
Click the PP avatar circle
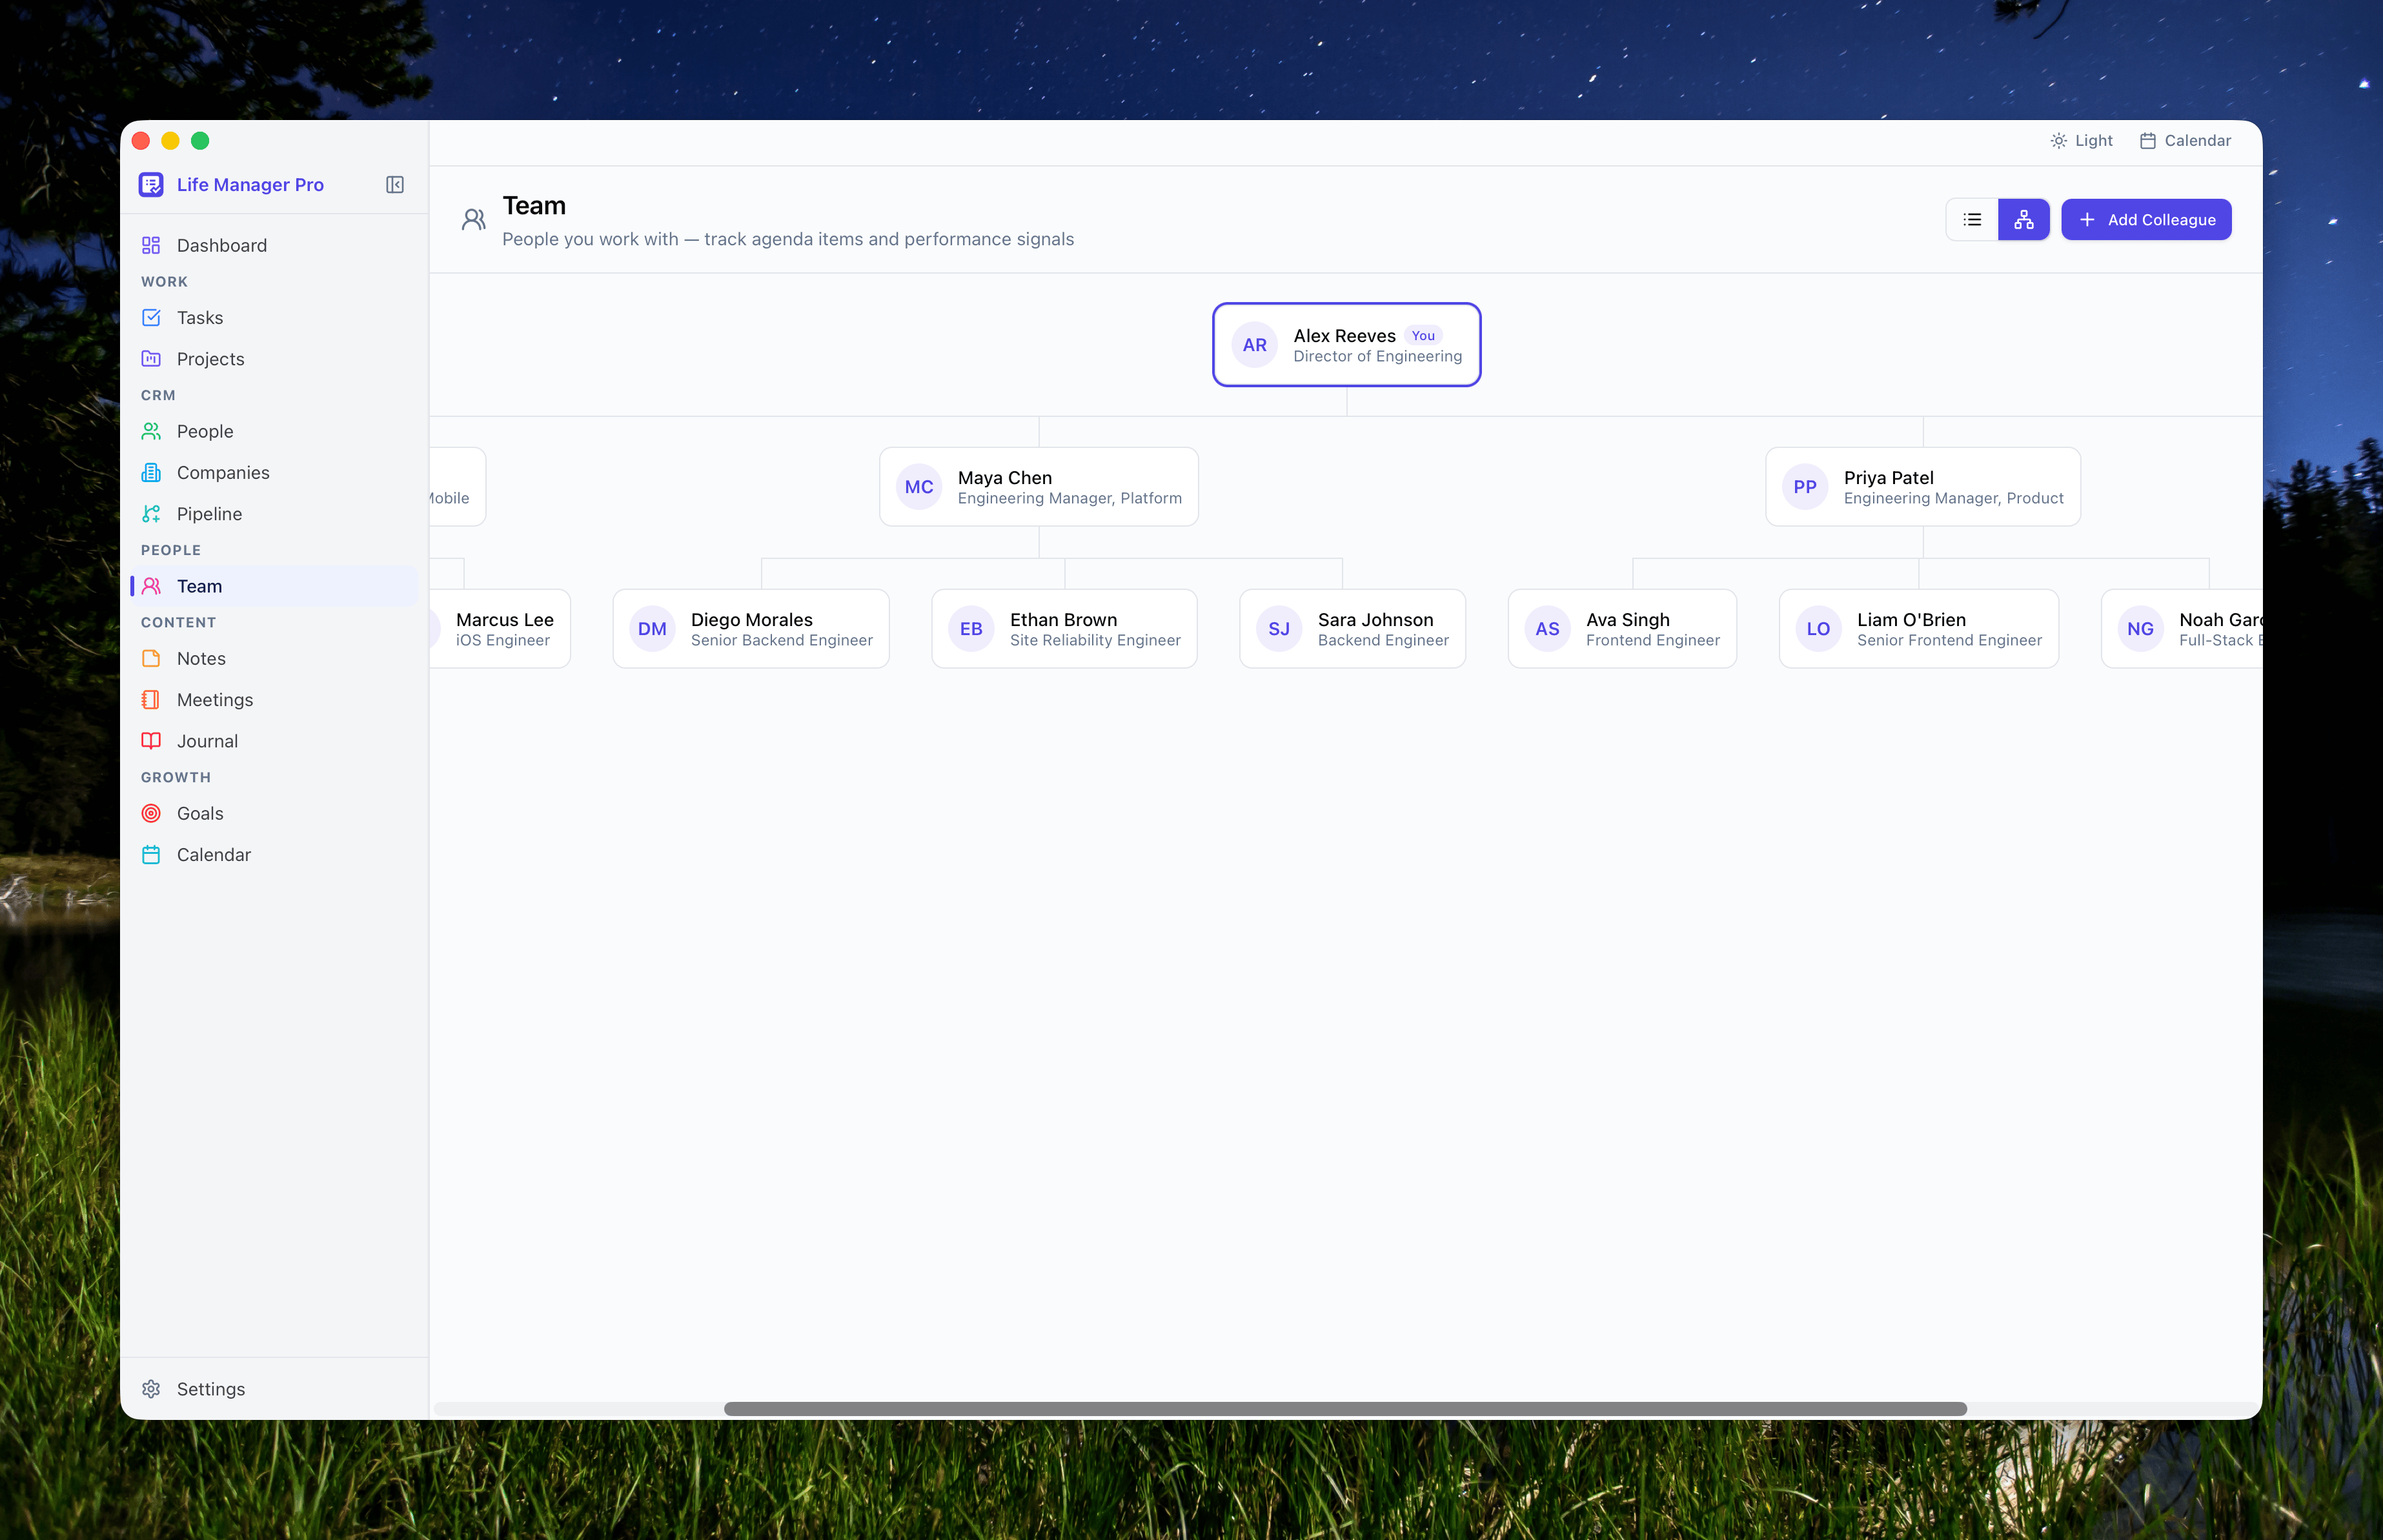pos(1805,487)
